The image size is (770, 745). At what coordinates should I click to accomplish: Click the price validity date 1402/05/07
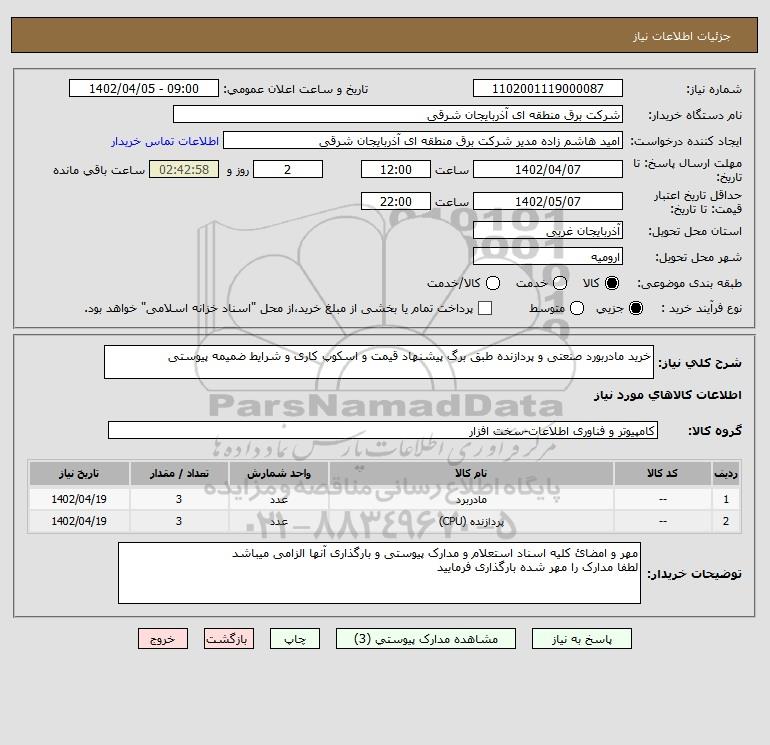548,201
